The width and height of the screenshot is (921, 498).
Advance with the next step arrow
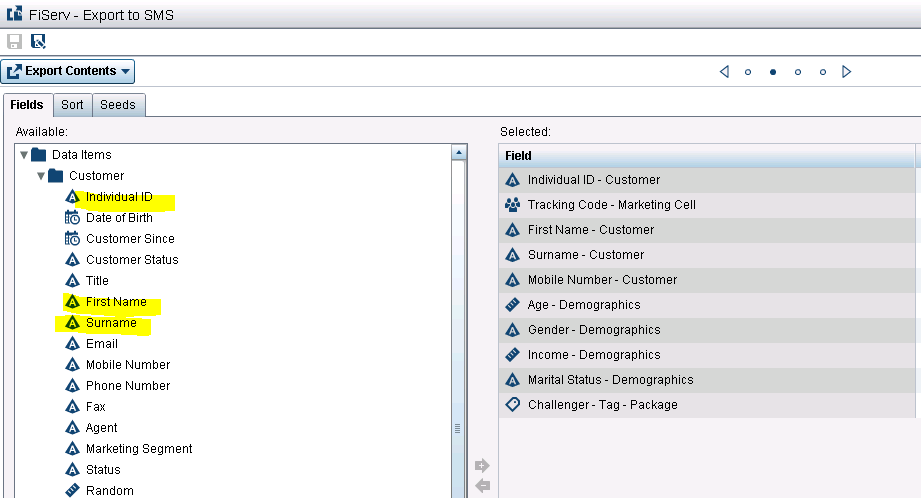847,72
